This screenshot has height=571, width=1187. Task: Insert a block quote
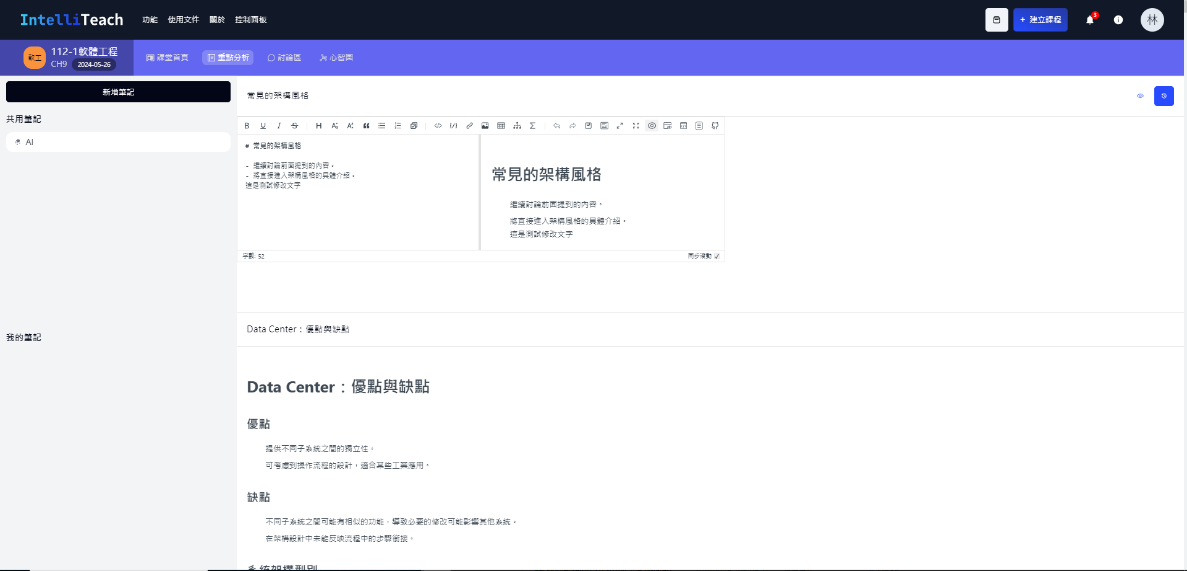pyautogui.click(x=366, y=126)
